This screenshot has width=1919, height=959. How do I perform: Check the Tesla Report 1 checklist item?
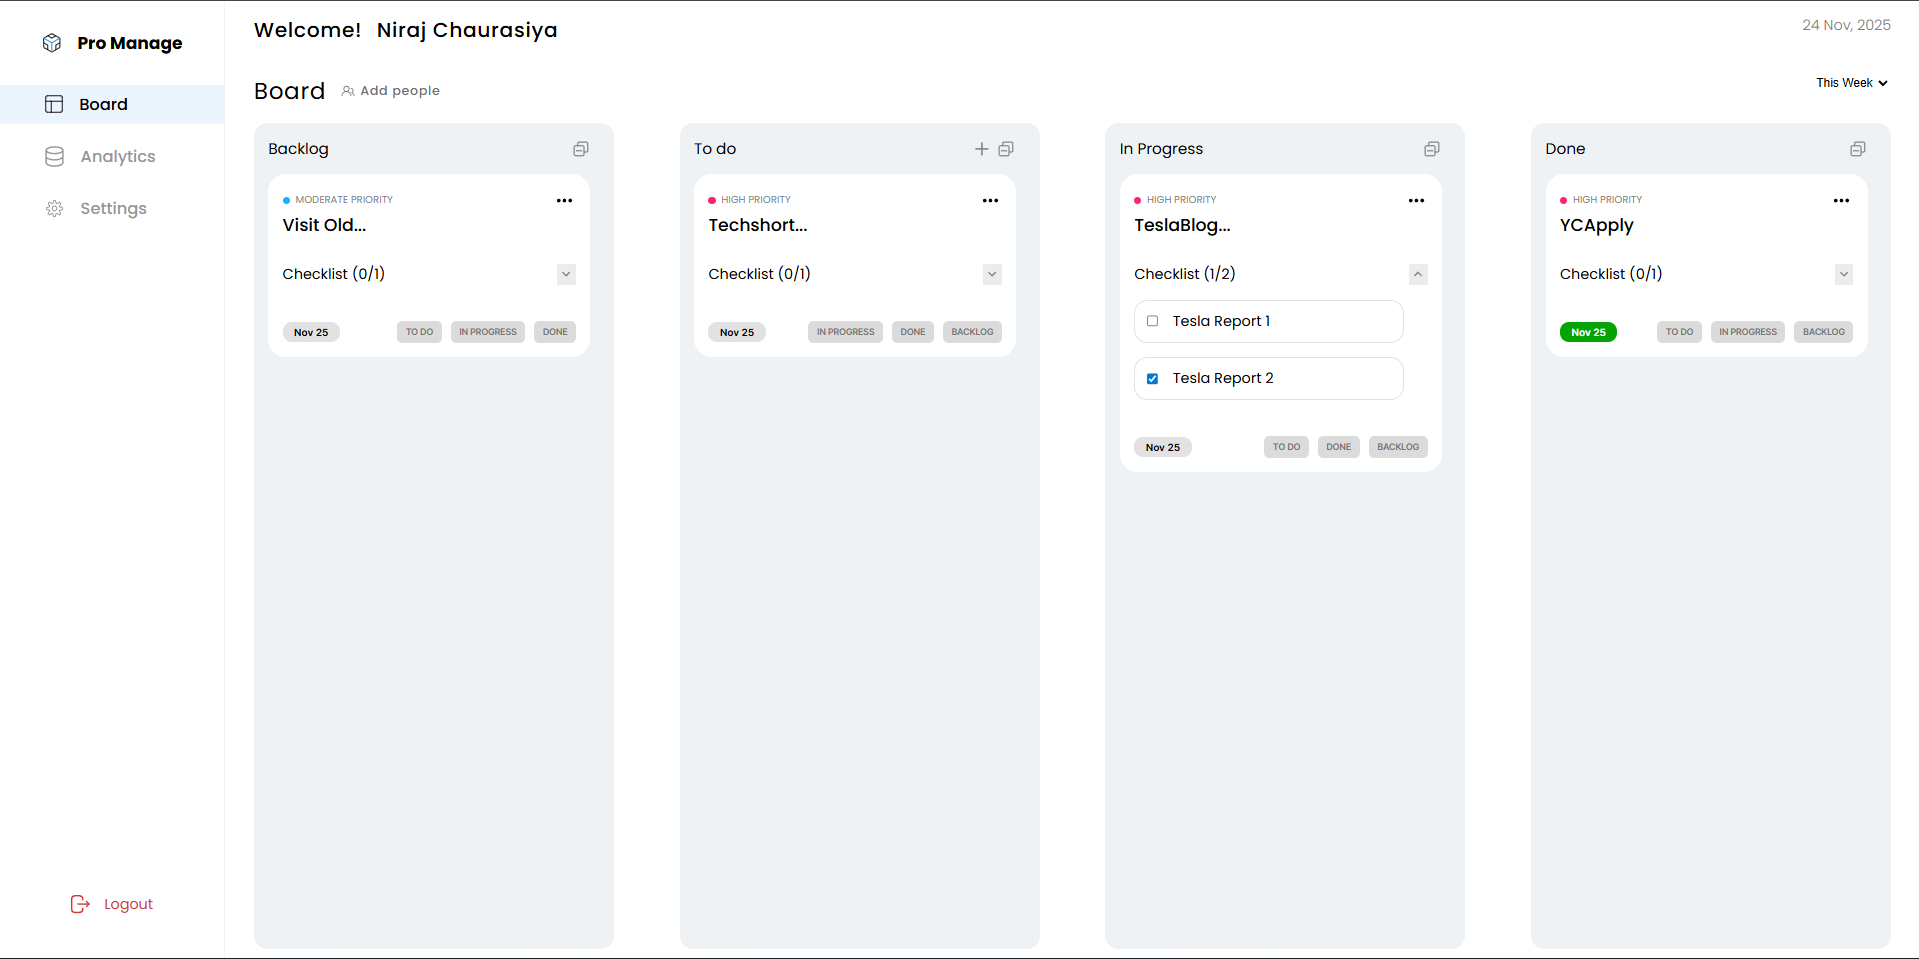pyautogui.click(x=1152, y=321)
